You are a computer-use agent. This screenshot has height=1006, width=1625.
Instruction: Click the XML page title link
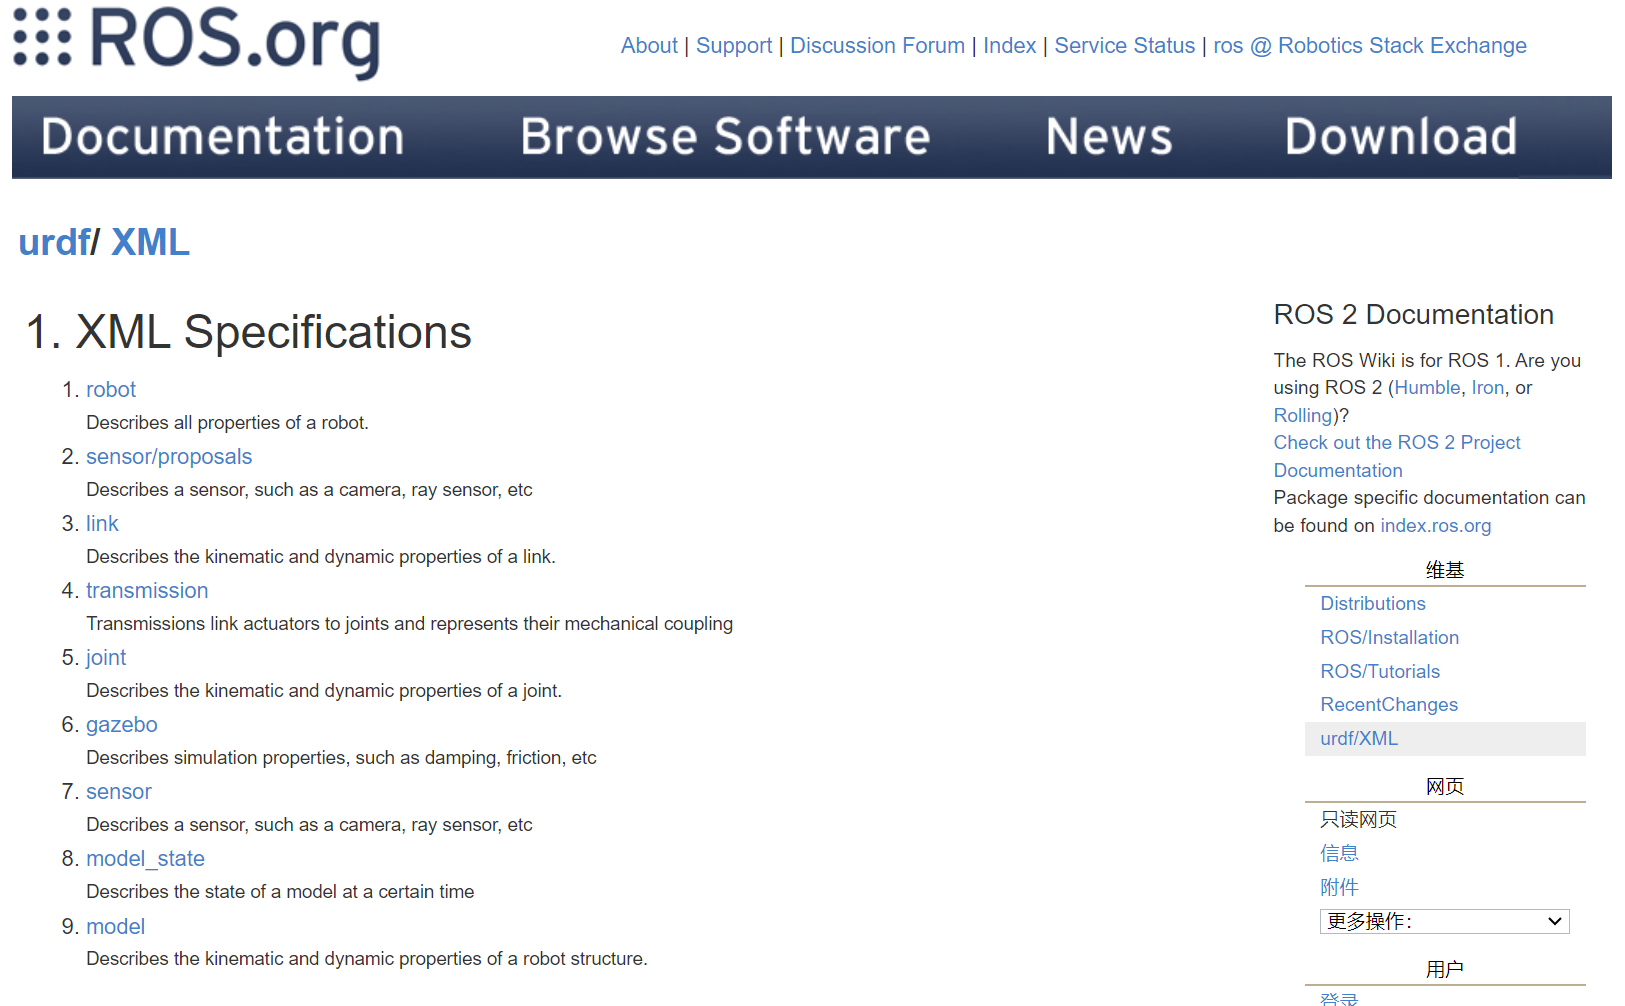[x=150, y=242]
